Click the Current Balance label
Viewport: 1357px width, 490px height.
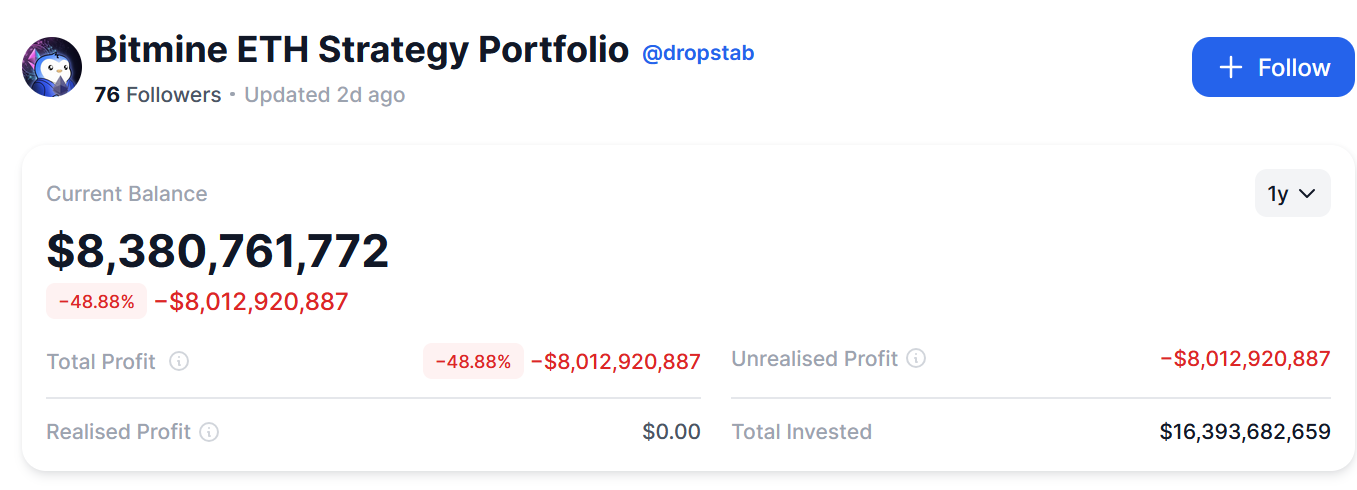tap(127, 194)
